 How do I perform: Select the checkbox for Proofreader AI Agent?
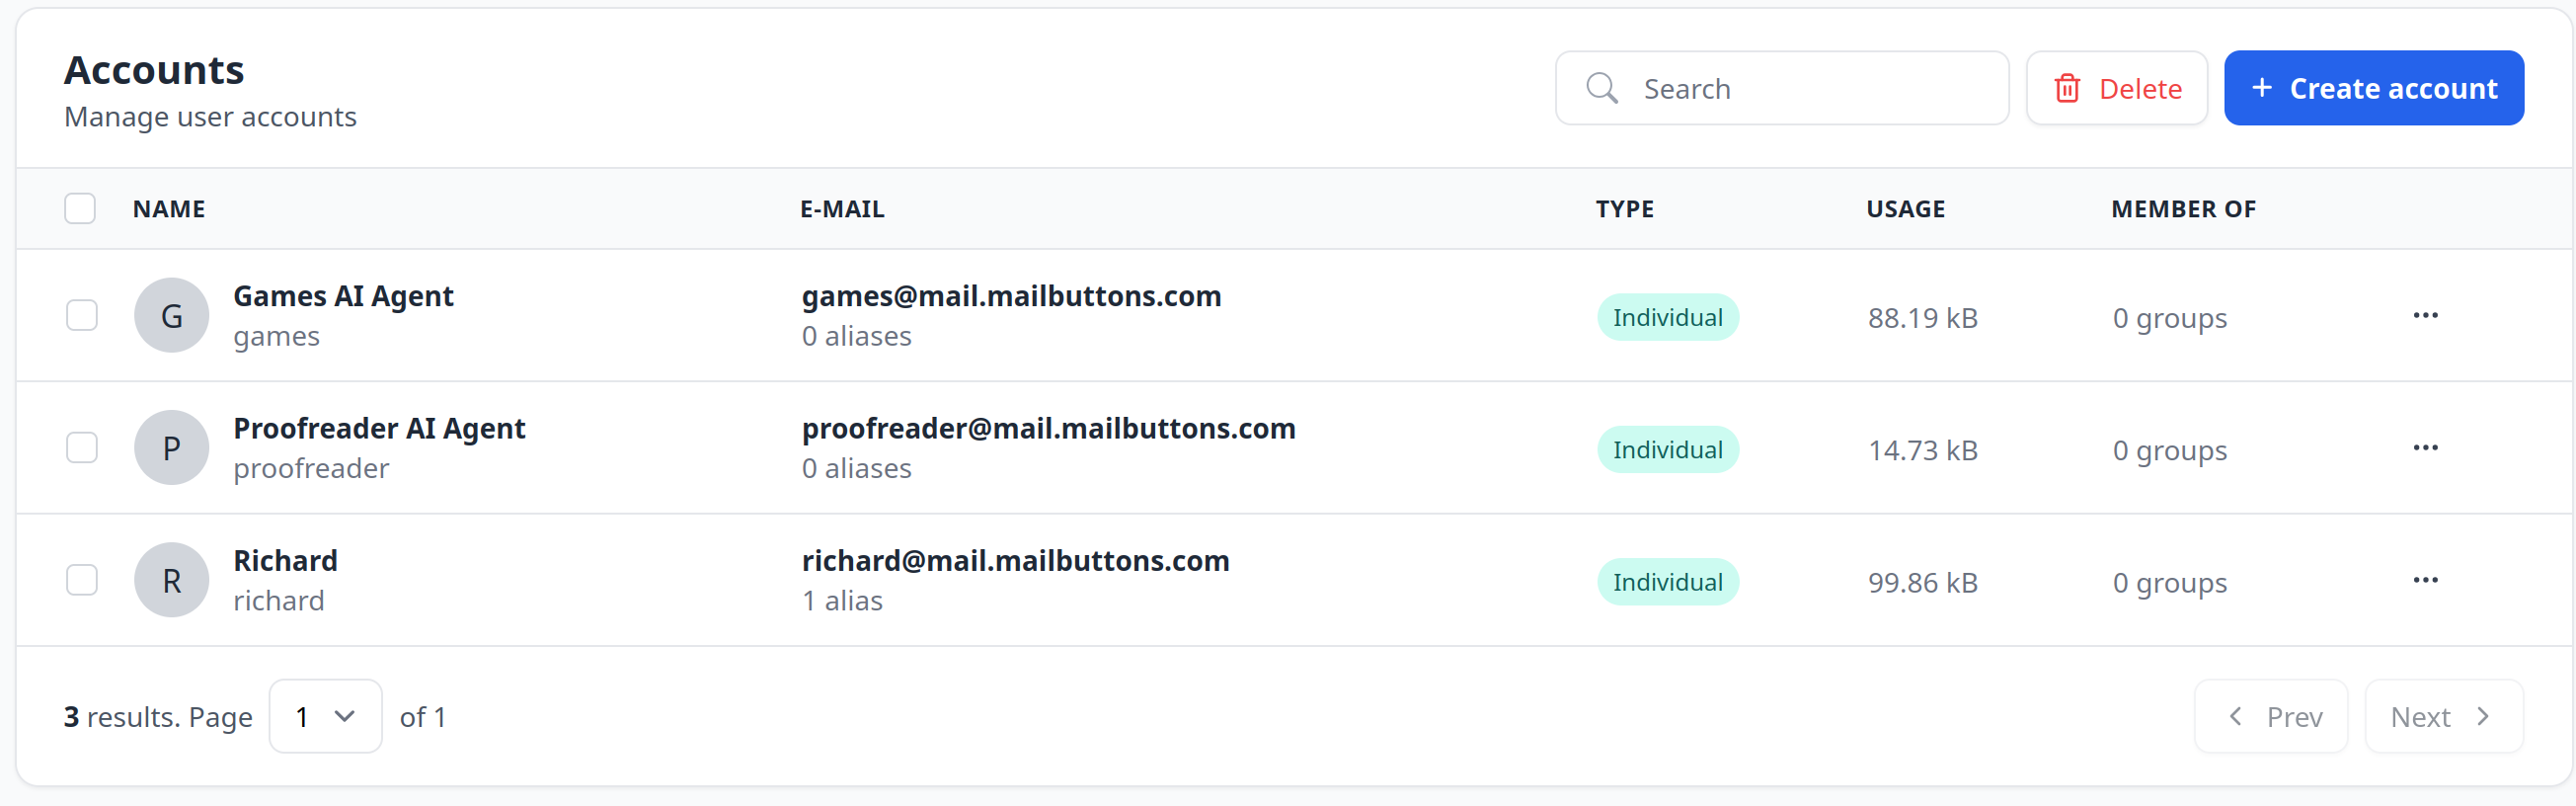coord(81,447)
